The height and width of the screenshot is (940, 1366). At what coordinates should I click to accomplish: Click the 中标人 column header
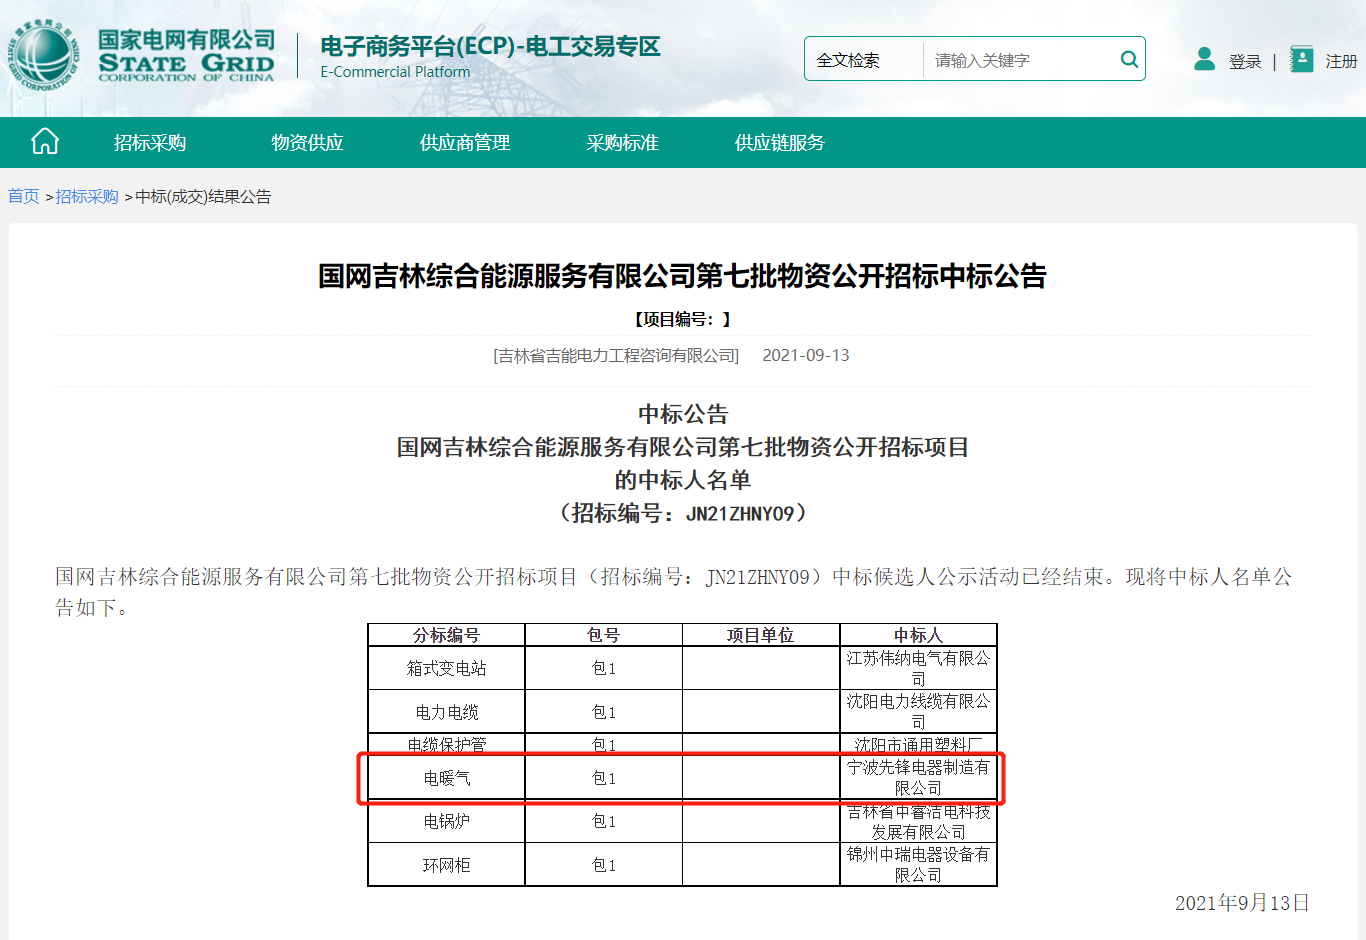(x=918, y=635)
